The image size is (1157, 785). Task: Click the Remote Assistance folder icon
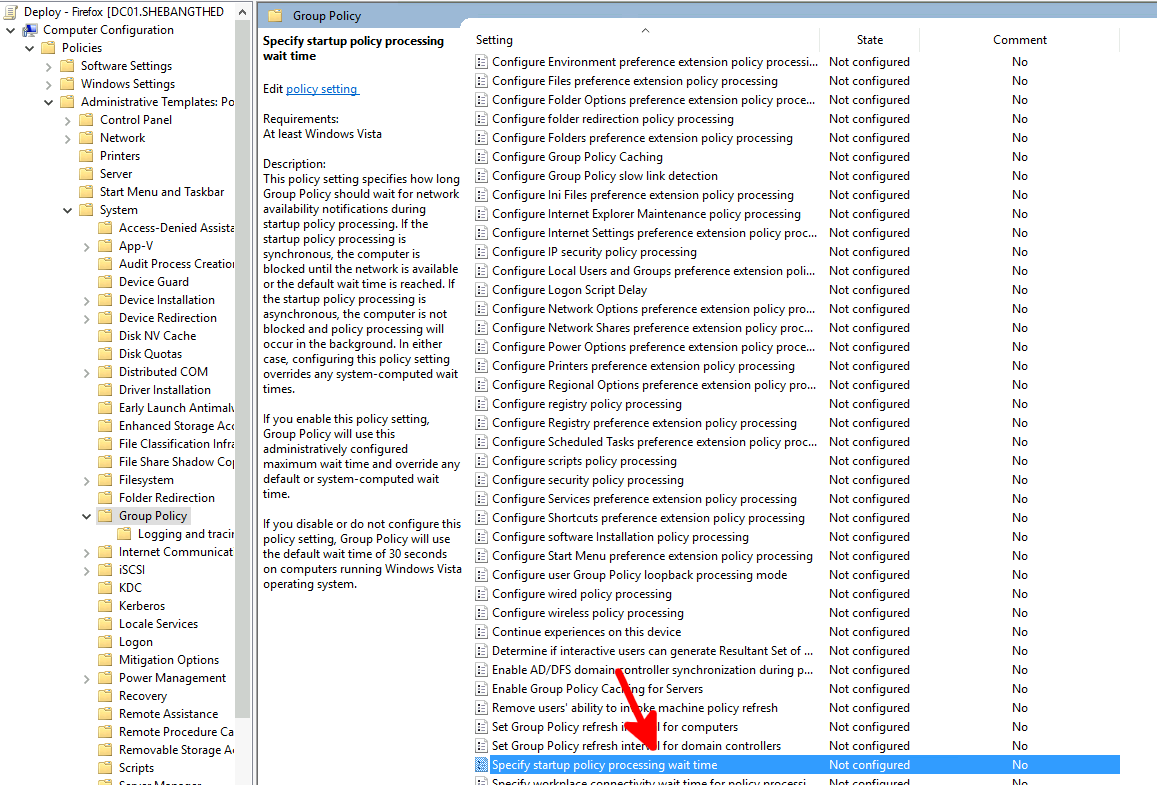point(104,713)
